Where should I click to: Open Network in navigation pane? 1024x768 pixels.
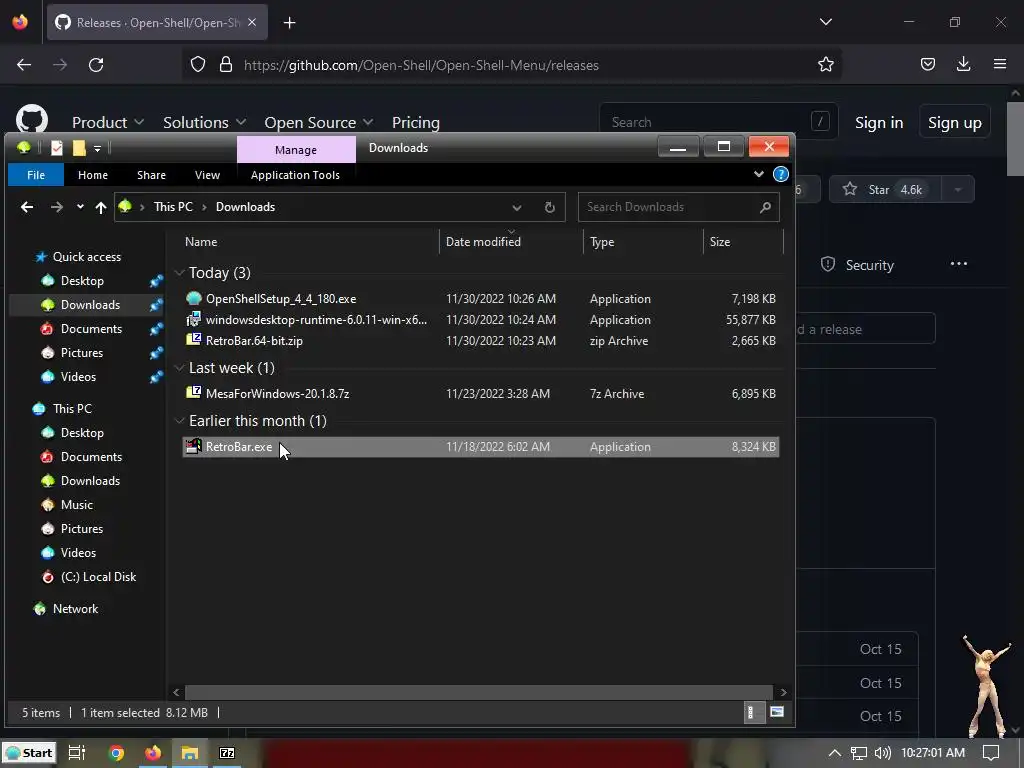[75, 609]
